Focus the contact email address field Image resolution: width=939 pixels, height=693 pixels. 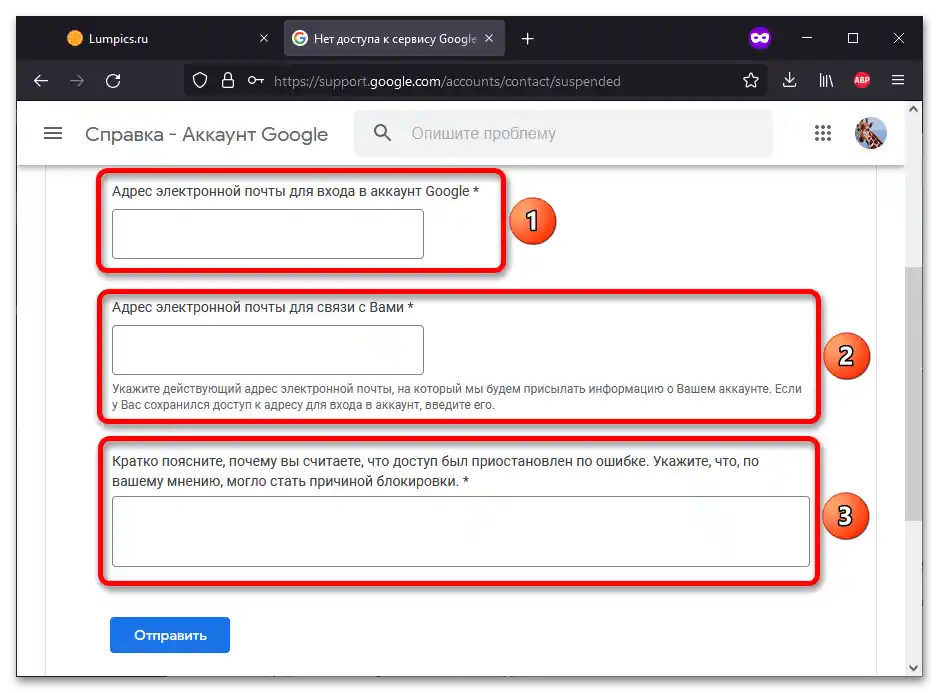coord(268,350)
